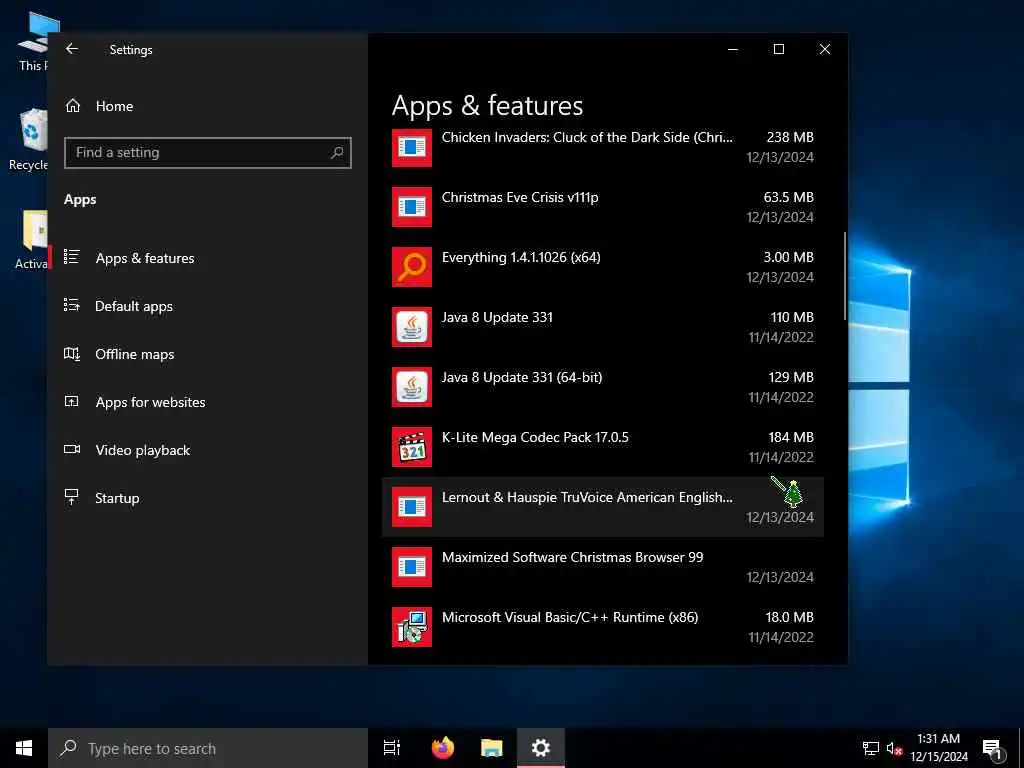Click the Java 8 Update 331 (64-bit) icon
Viewport: 1024px width, 768px height.
tap(411, 387)
